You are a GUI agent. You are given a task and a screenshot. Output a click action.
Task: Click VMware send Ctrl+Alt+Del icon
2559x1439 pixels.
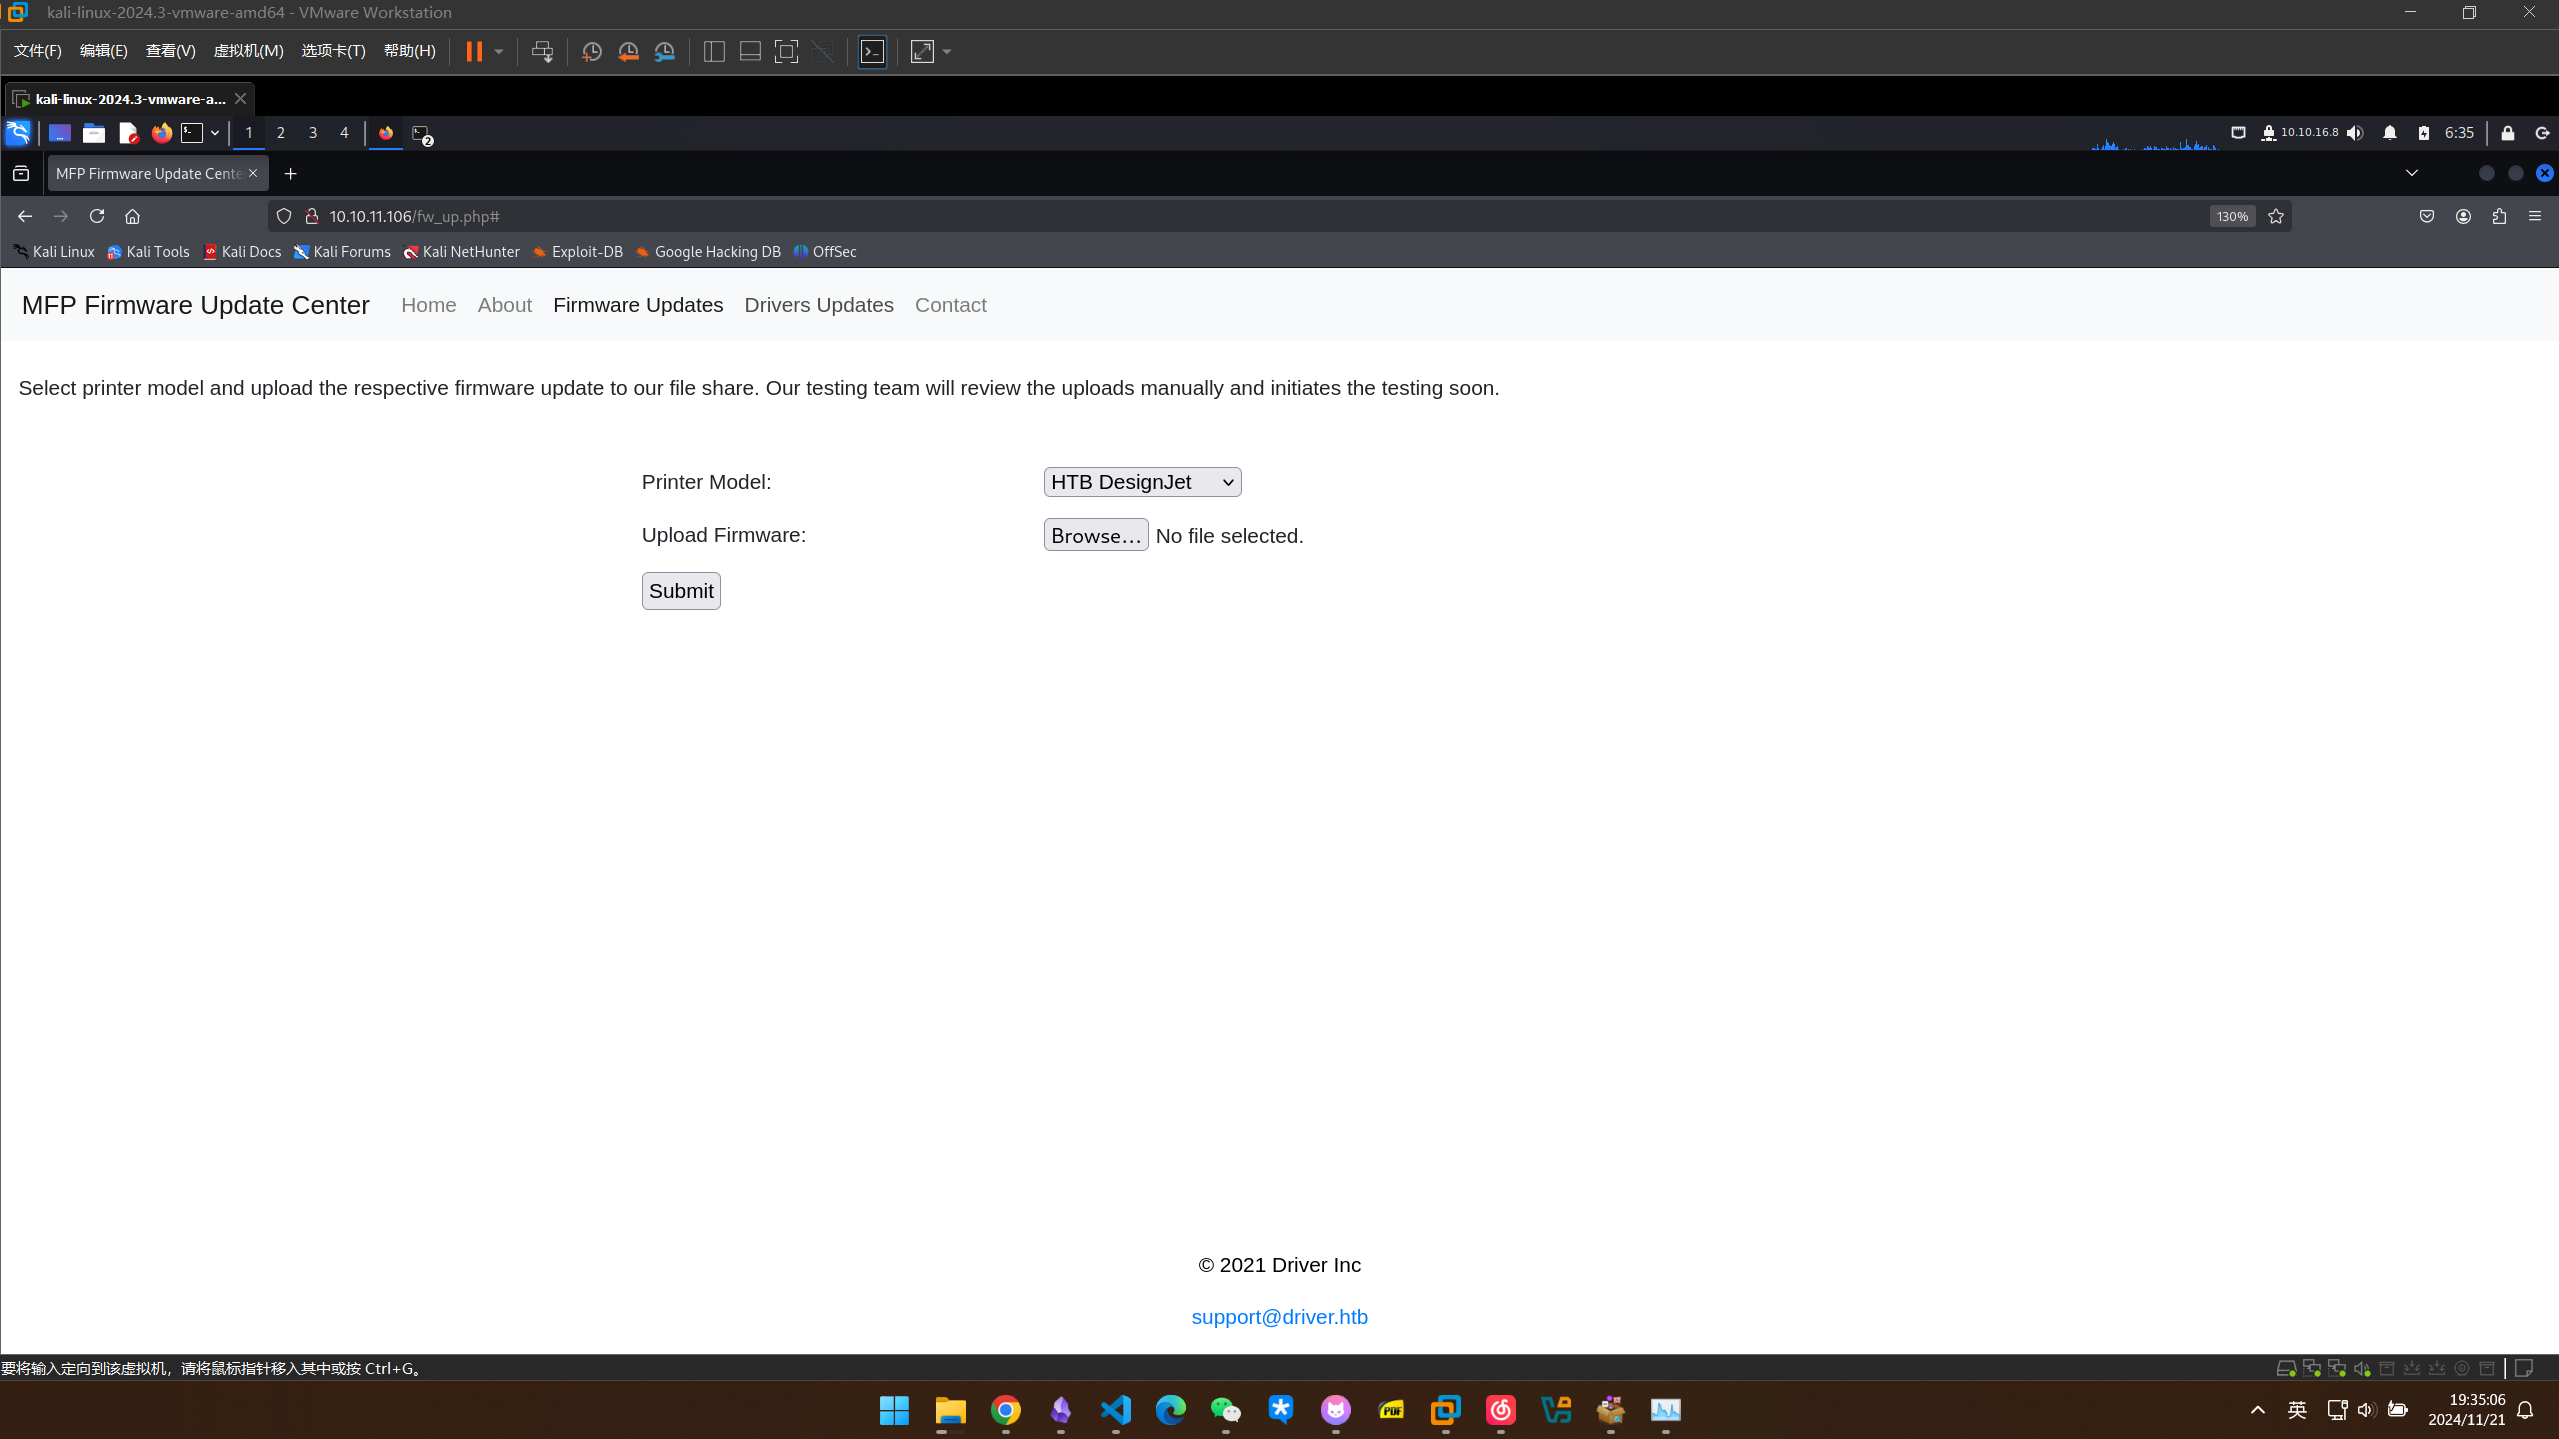point(542,52)
